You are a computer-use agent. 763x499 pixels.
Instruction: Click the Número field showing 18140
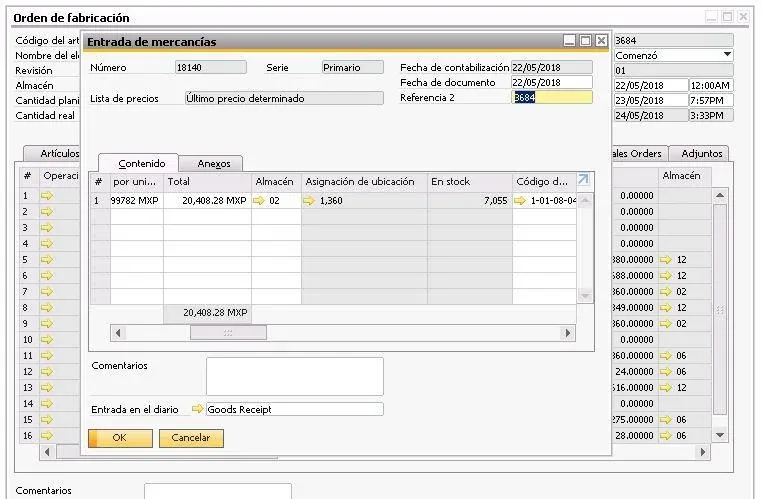pos(211,67)
